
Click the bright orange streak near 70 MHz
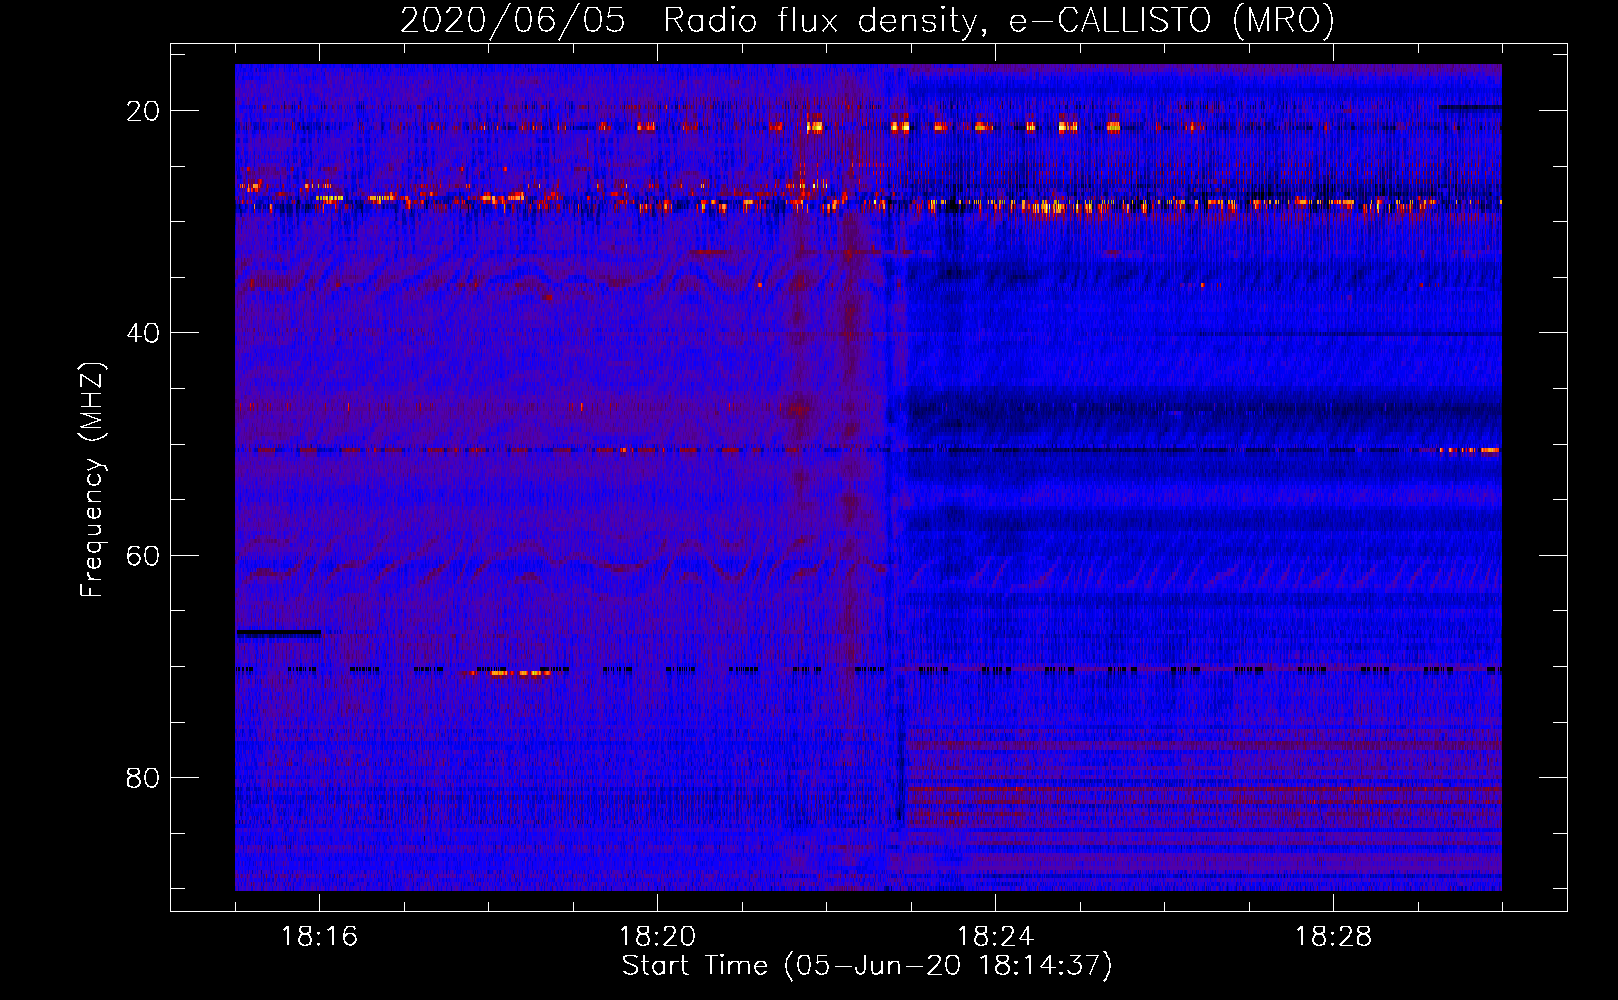click(507, 673)
